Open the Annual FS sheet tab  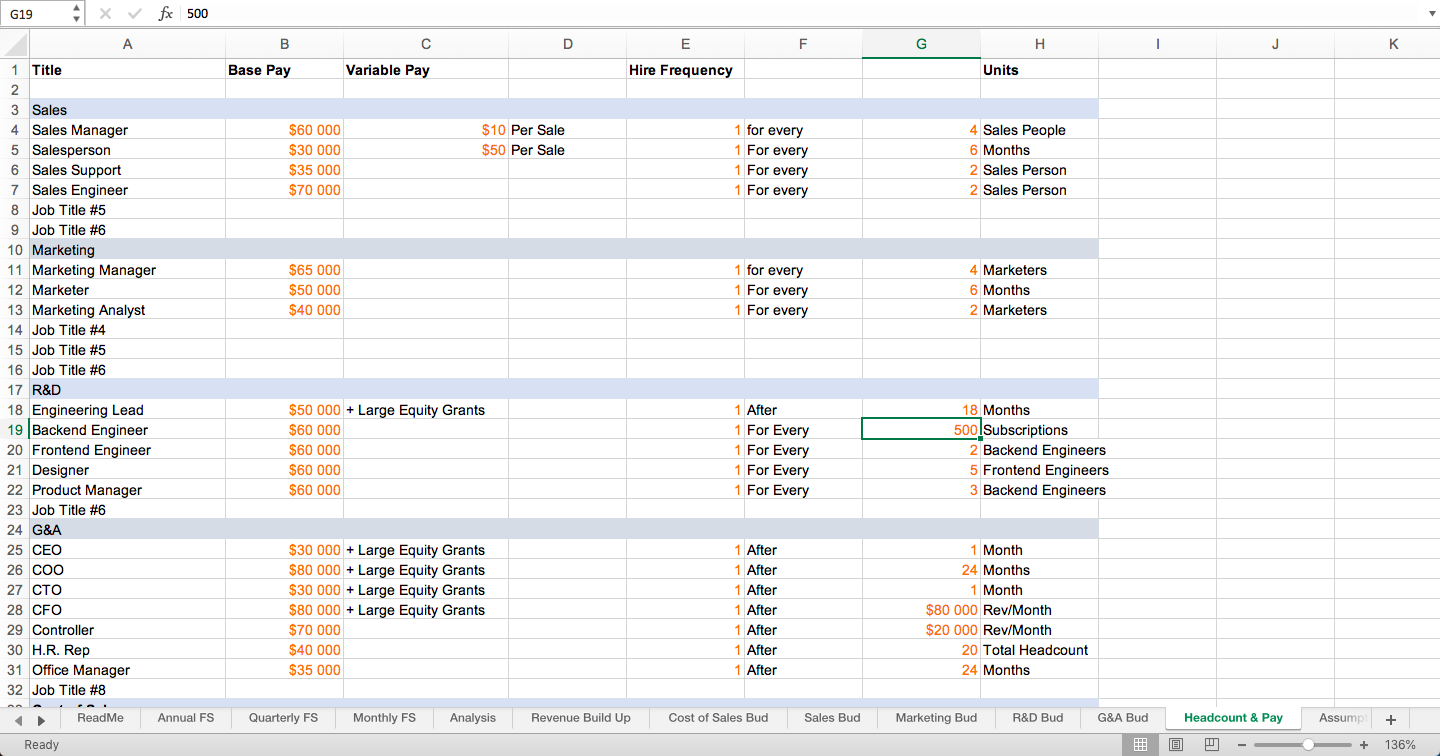click(186, 718)
